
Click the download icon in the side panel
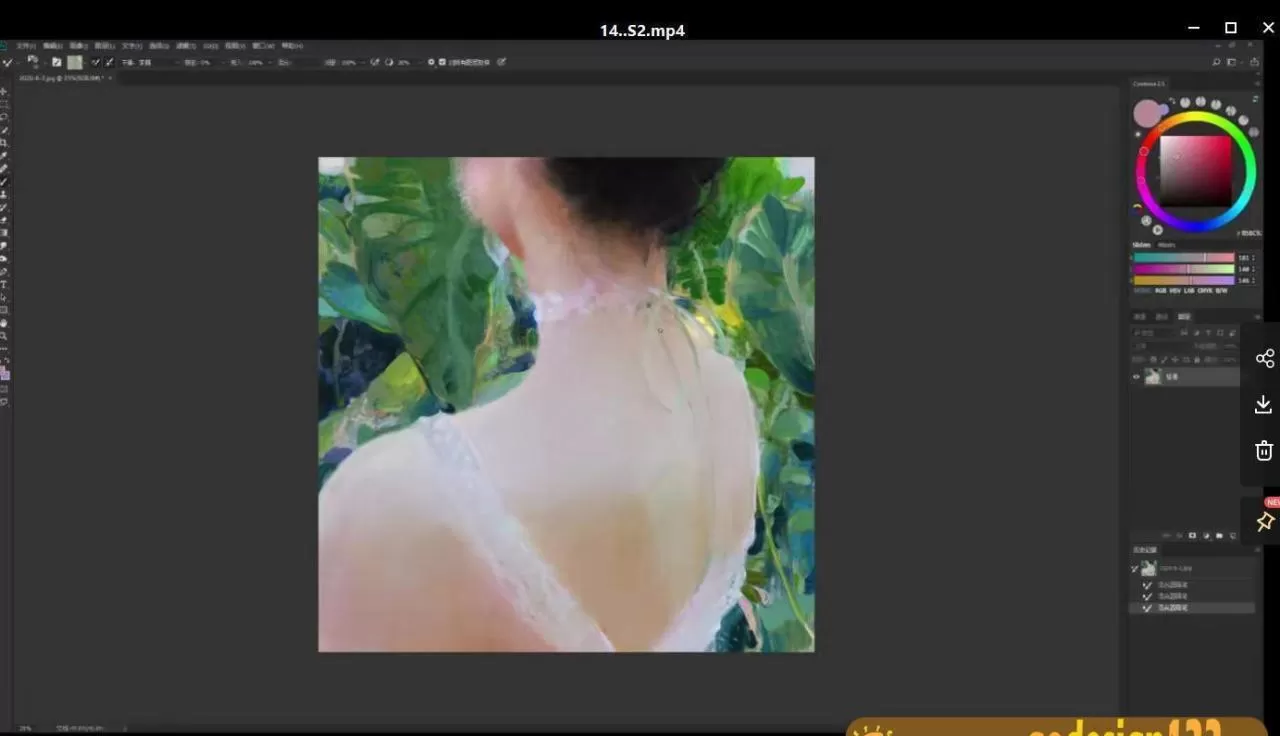tap(1263, 404)
